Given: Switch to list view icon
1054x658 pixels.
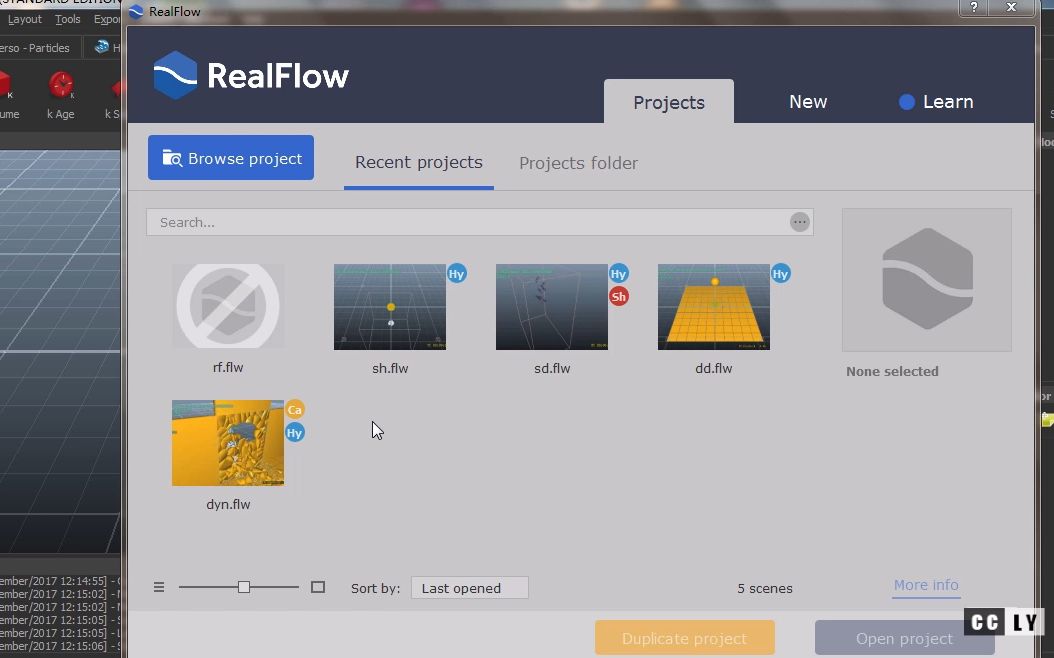Looking at the screenshot, I should (159, 587).
